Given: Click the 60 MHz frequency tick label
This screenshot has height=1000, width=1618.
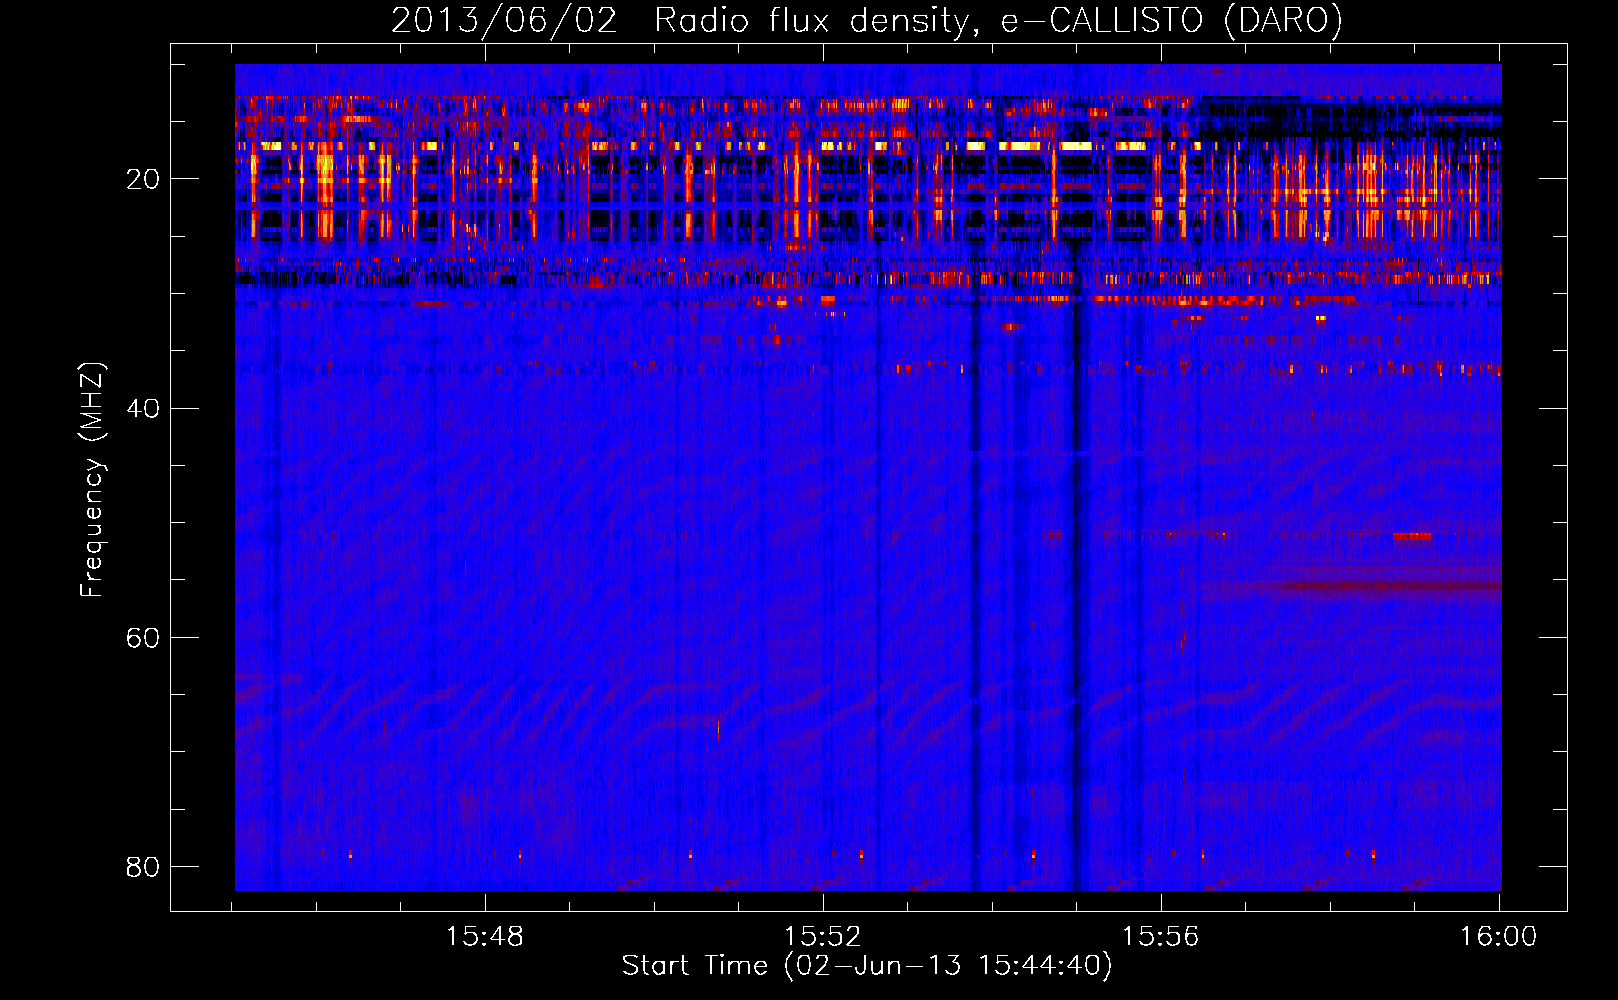Looking at the screenshot, I should [143, 638].
